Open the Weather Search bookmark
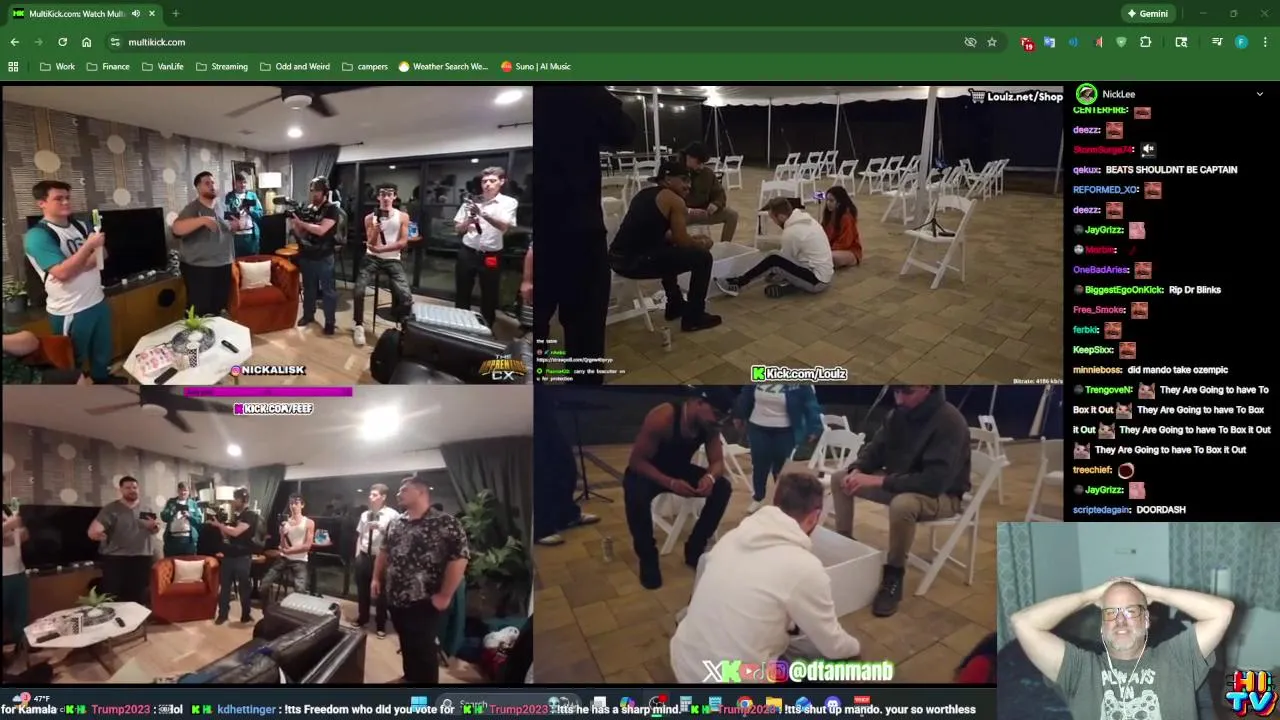Image resolution: width=1280 pixels, height=720 pixels. point(443,66)
